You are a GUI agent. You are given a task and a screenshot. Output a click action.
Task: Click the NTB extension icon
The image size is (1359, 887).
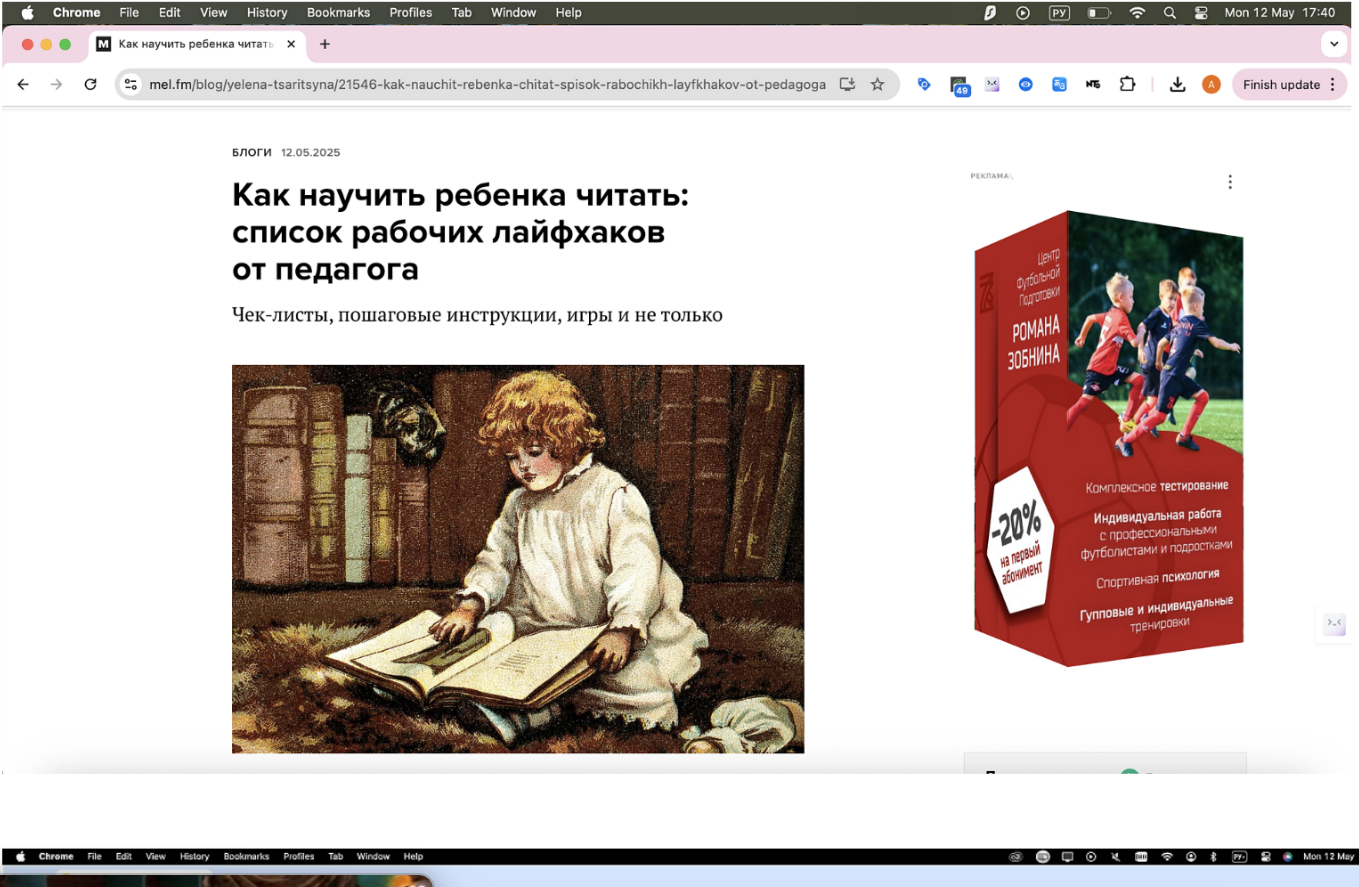click(x=1093, y=85)
